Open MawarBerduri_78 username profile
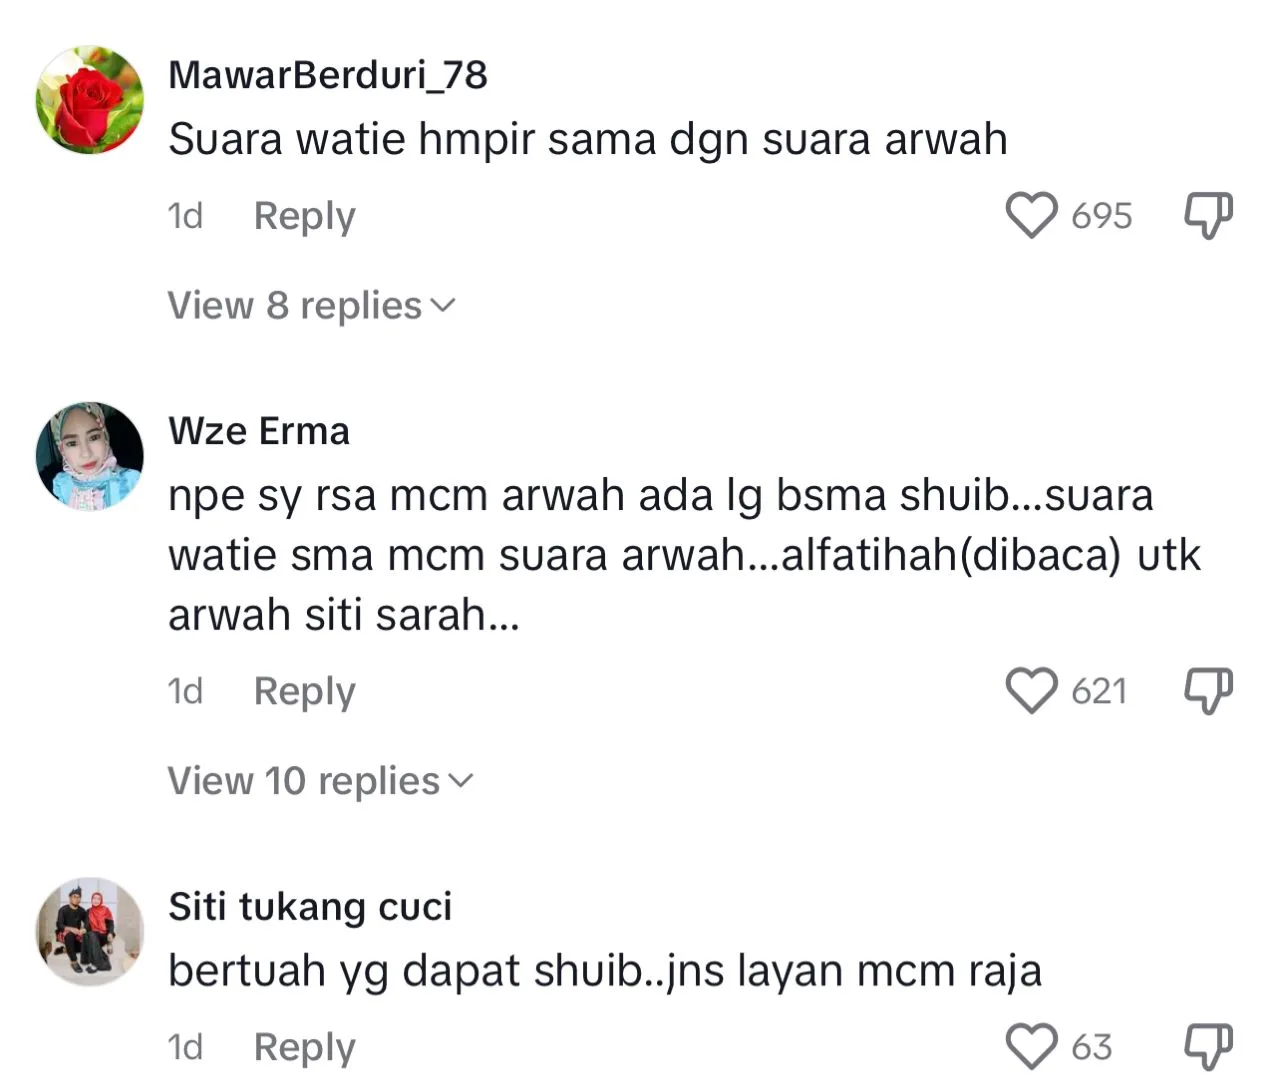 point(328,75)
